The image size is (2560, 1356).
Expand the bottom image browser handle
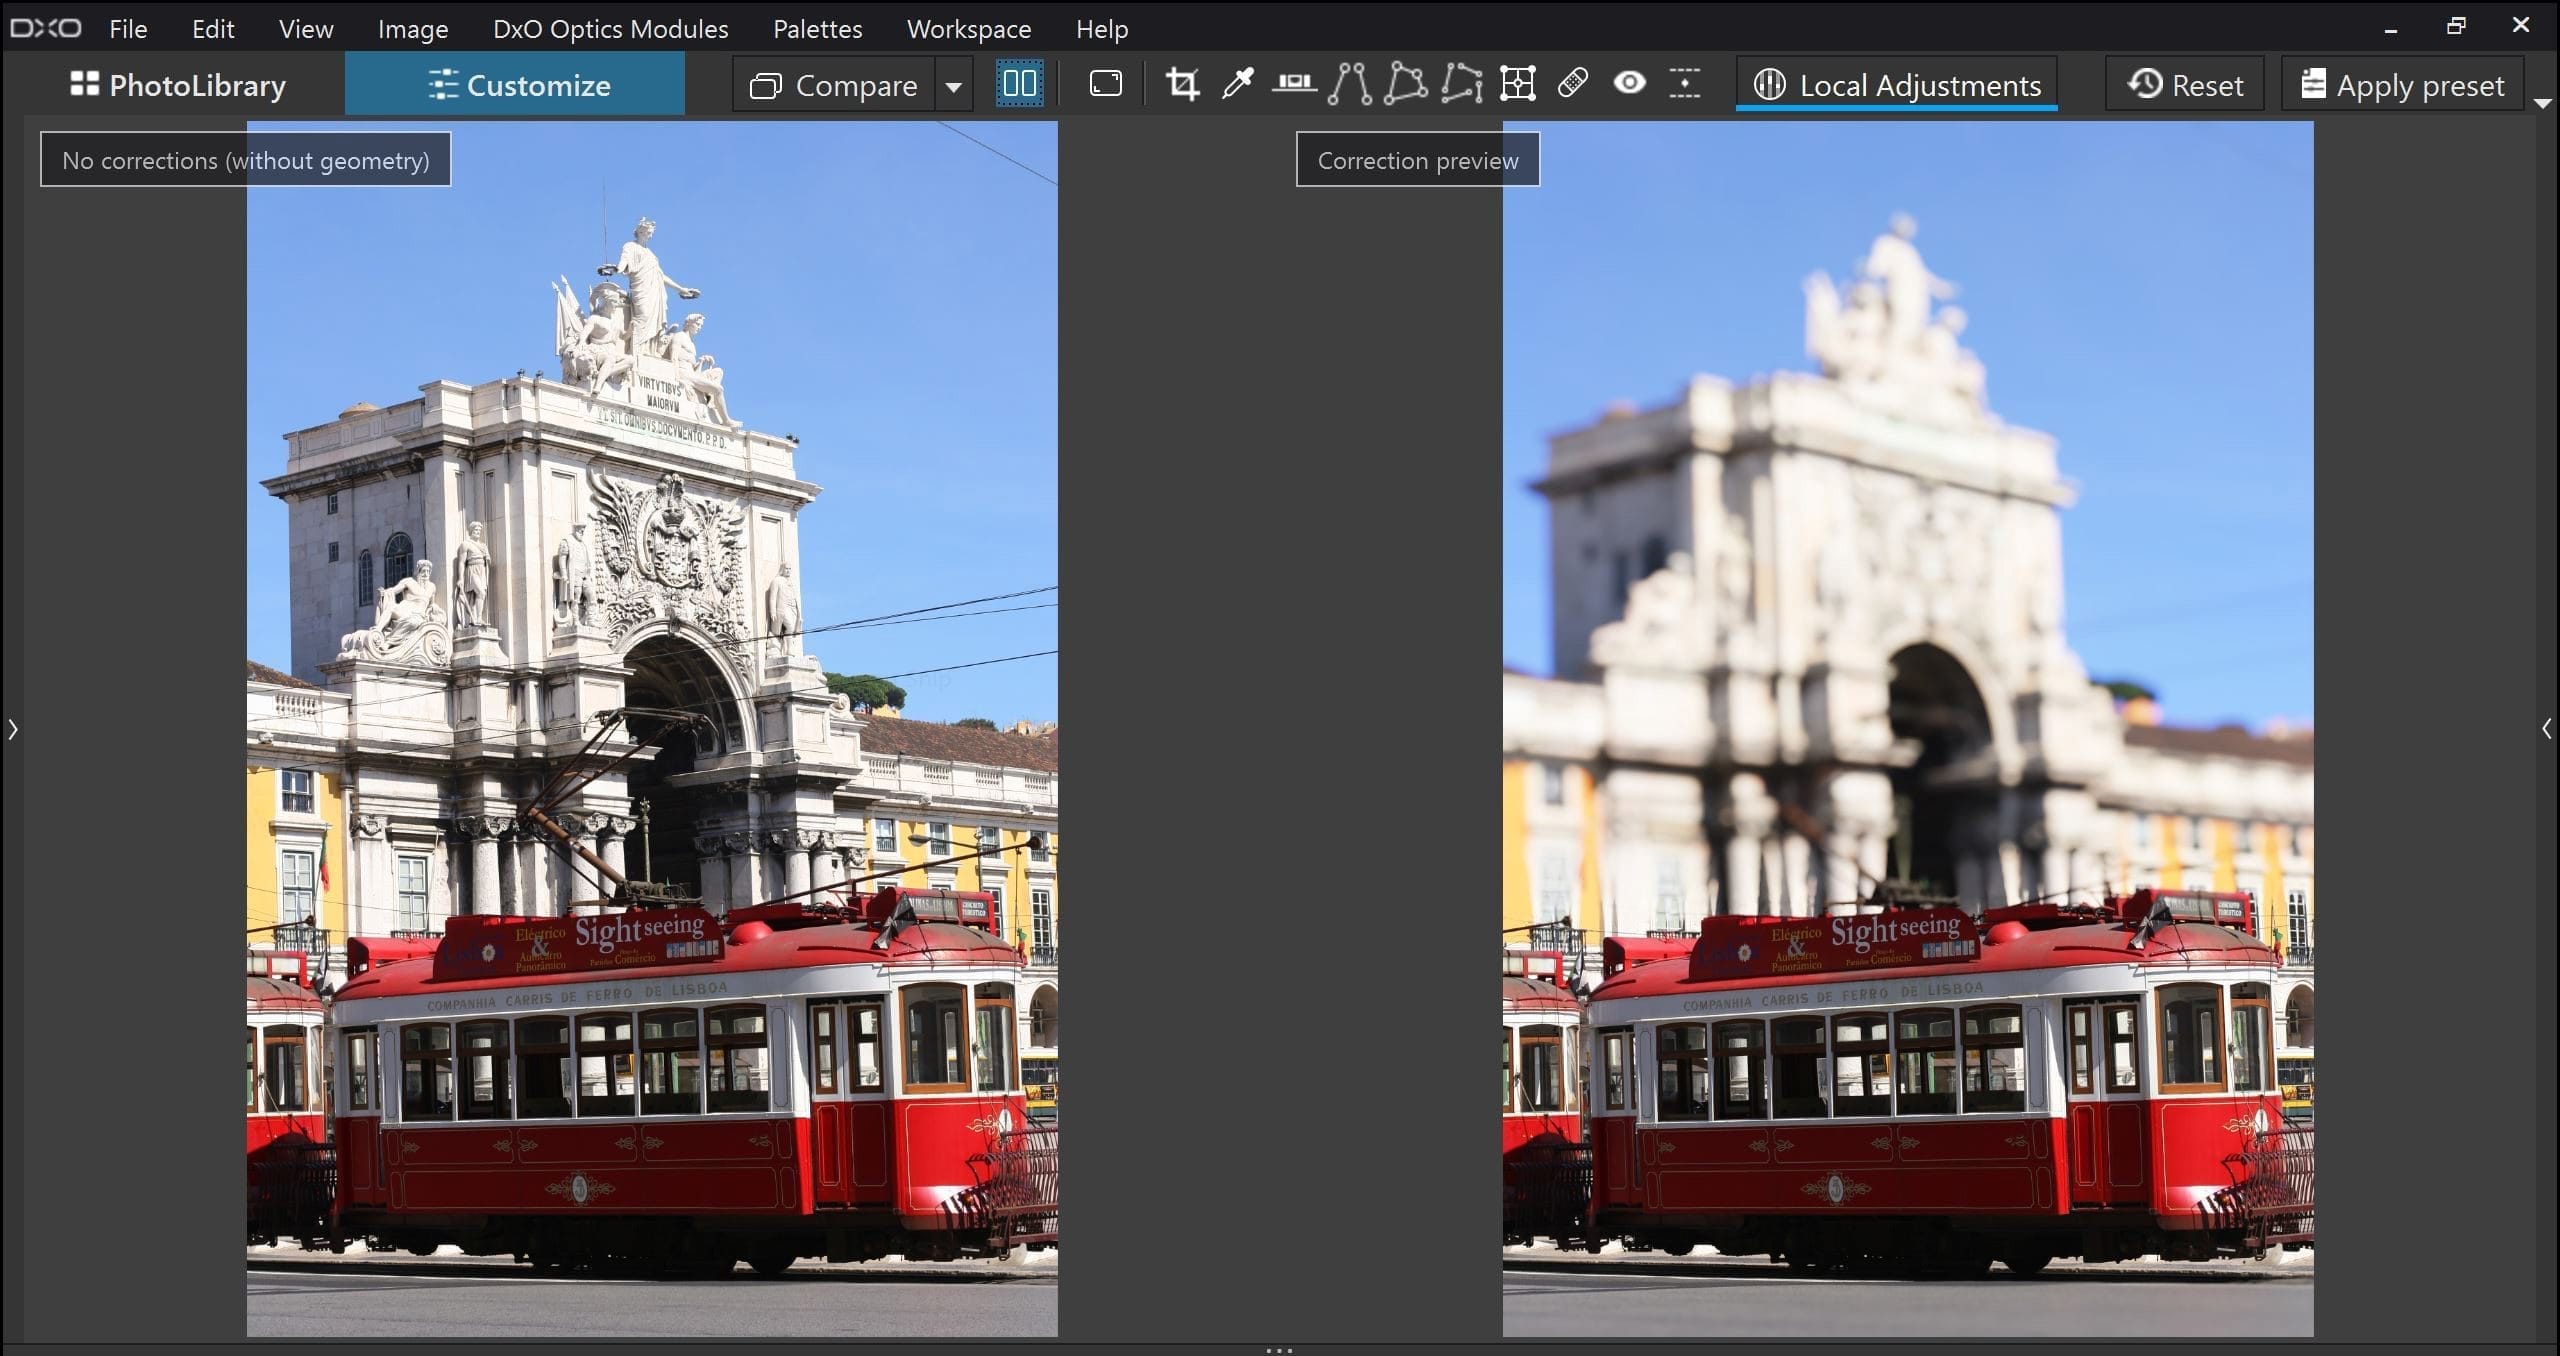(1280, 1350)
